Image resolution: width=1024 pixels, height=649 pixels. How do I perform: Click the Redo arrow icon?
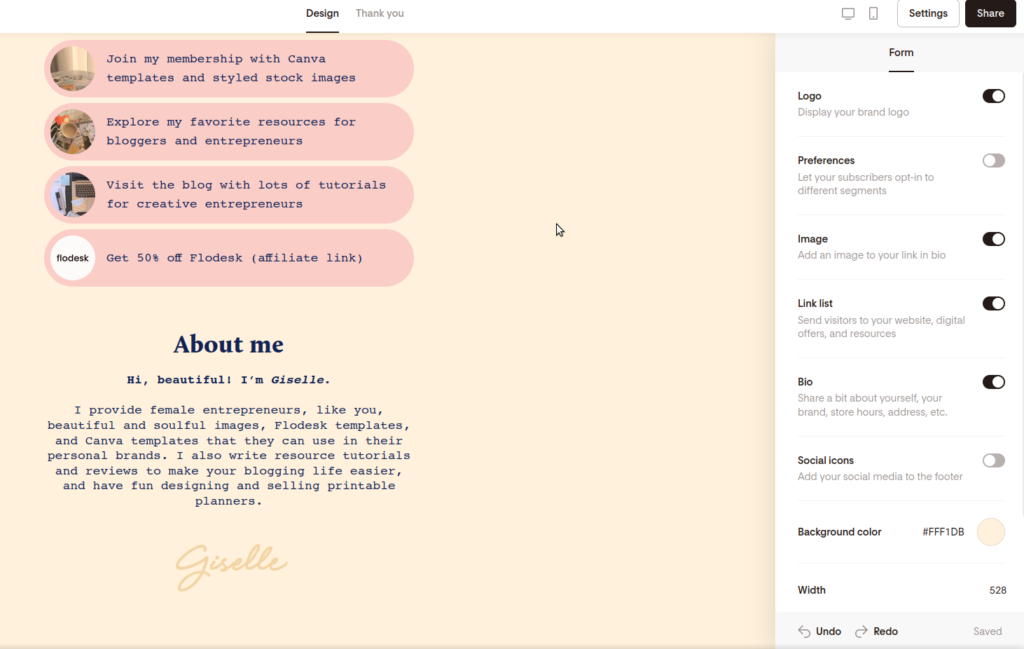[861, 631]
